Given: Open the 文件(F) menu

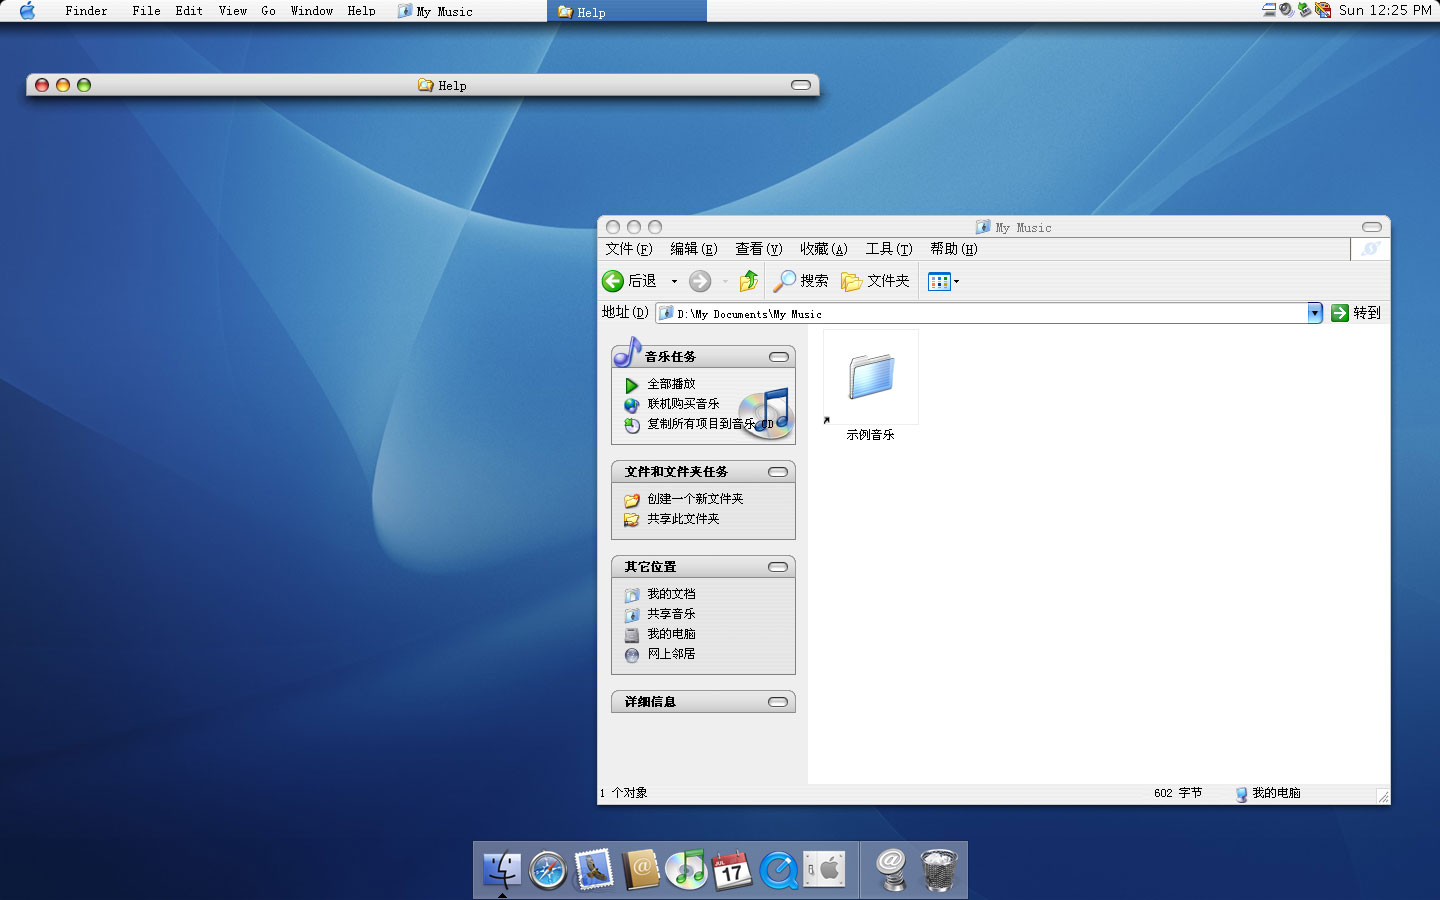Looking at the screenshot, I should pos(628,249).
